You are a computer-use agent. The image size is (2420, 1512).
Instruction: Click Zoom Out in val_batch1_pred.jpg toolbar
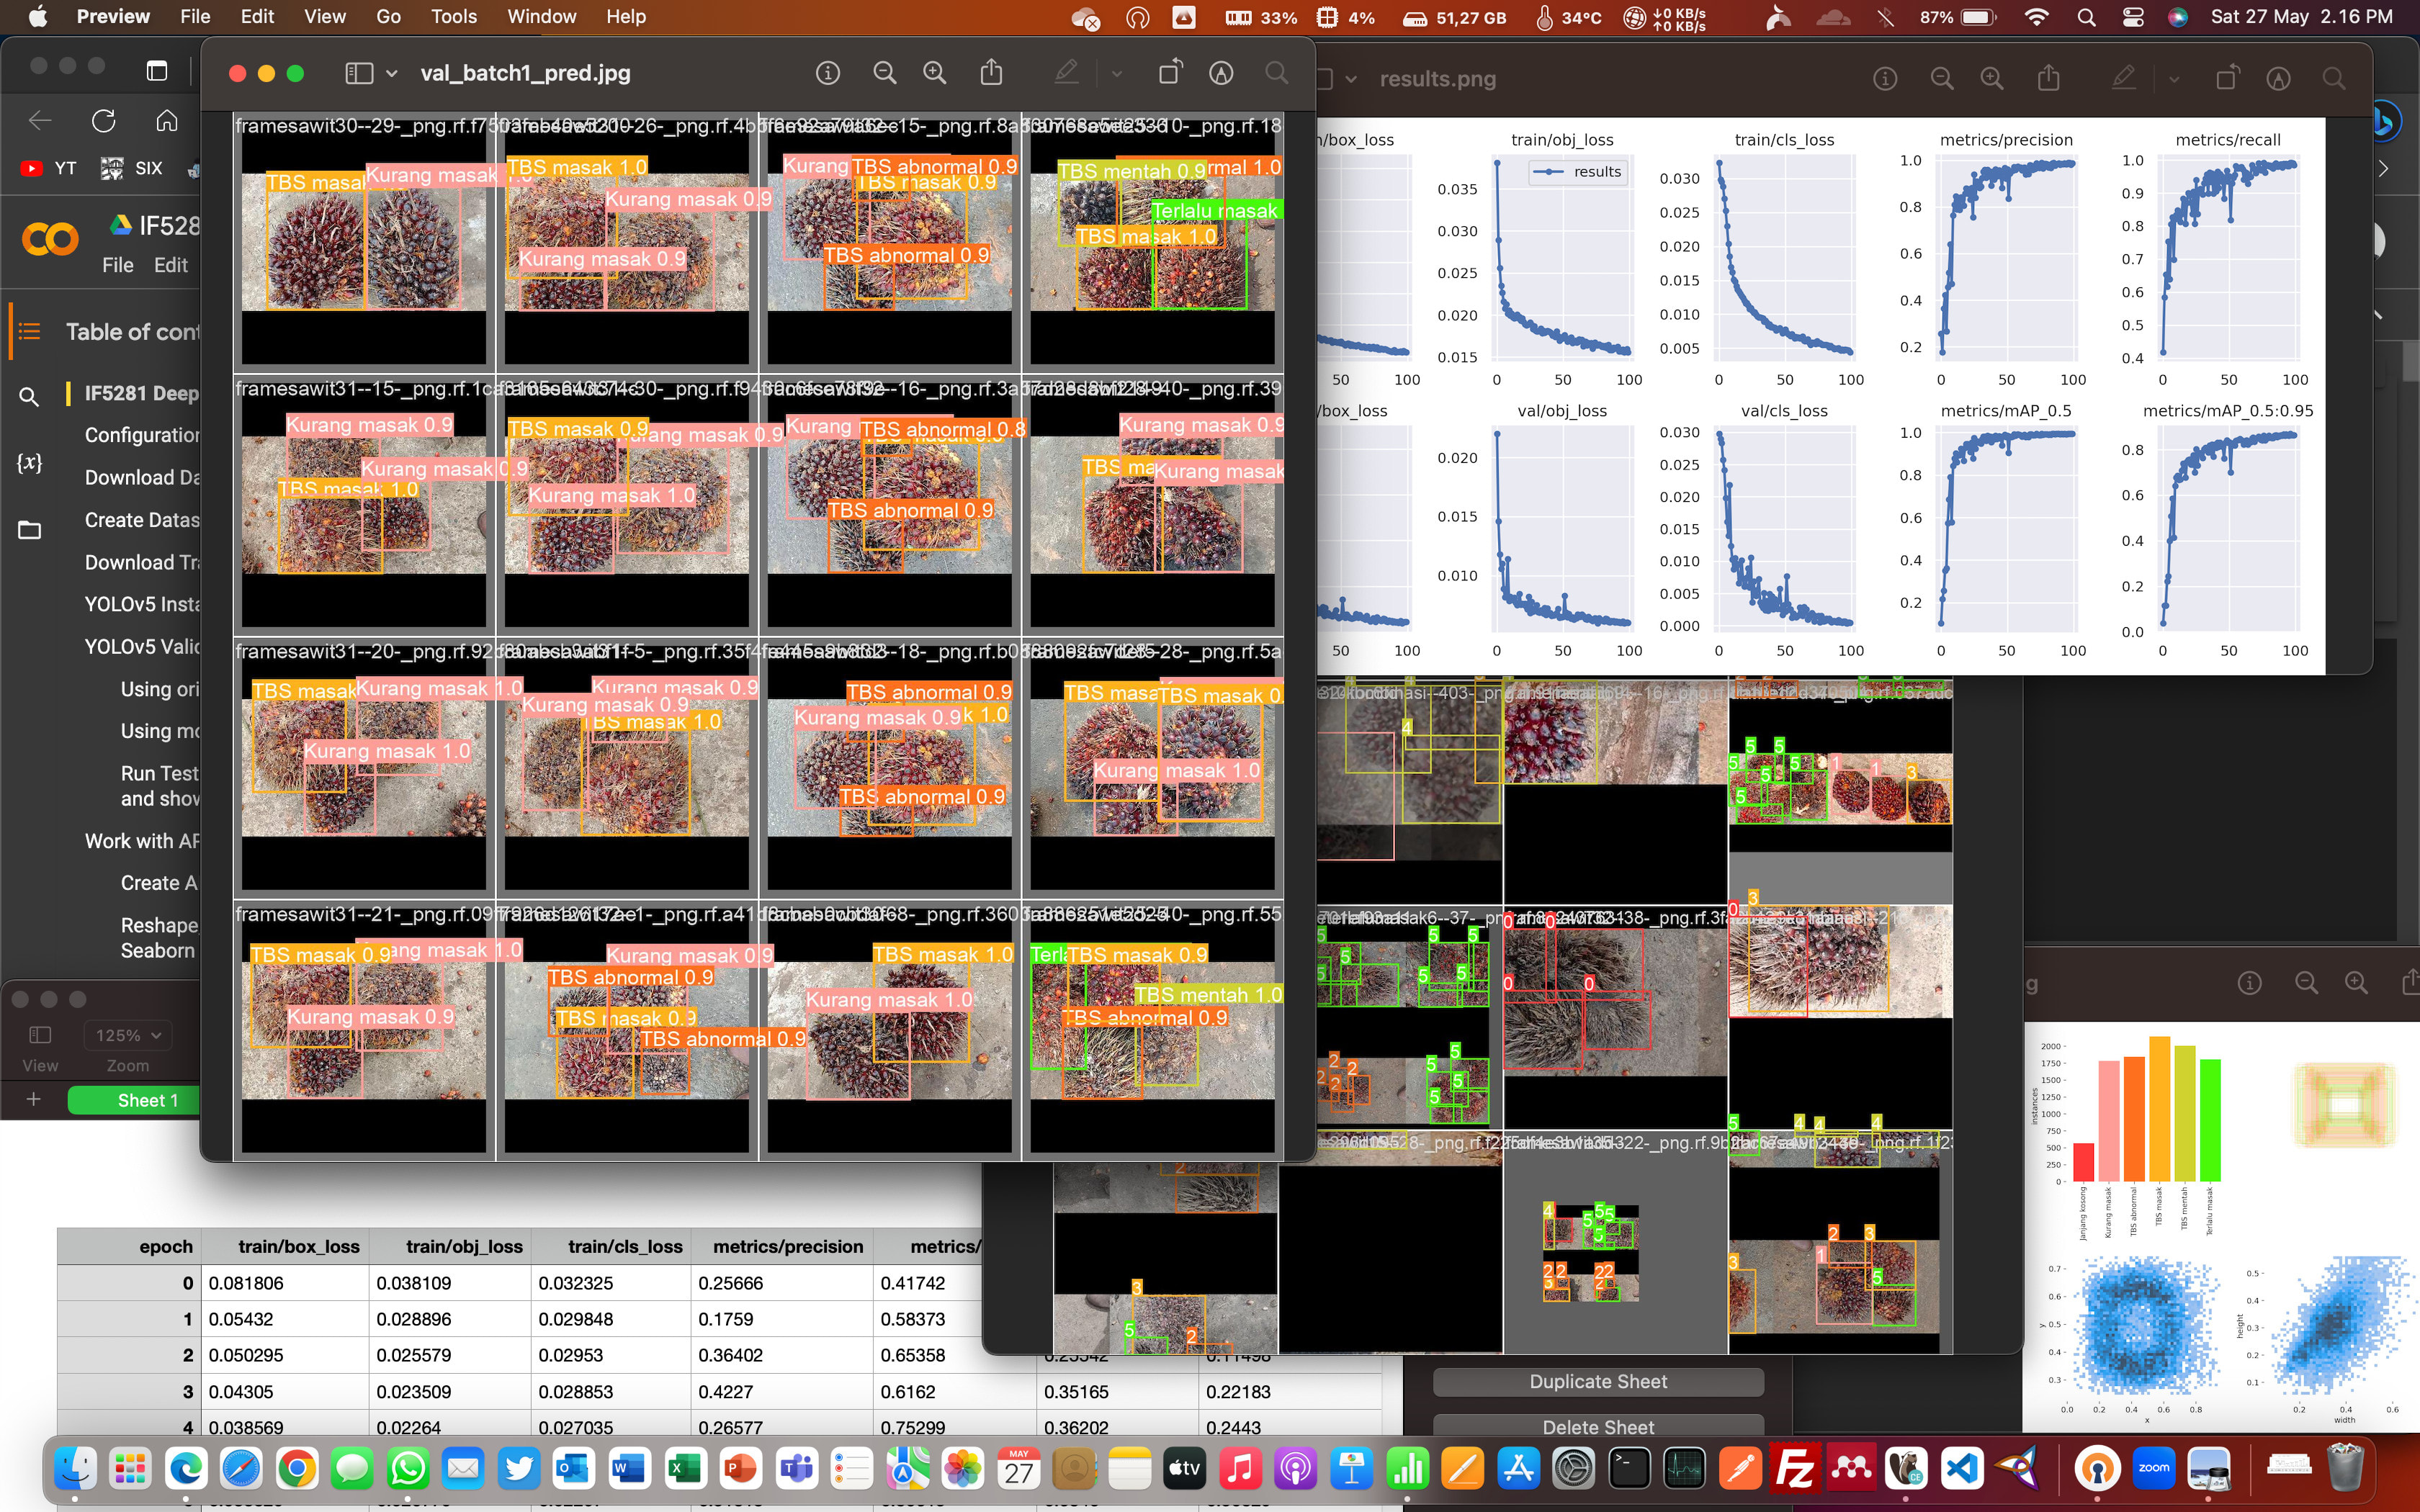(x=884, y=73)
